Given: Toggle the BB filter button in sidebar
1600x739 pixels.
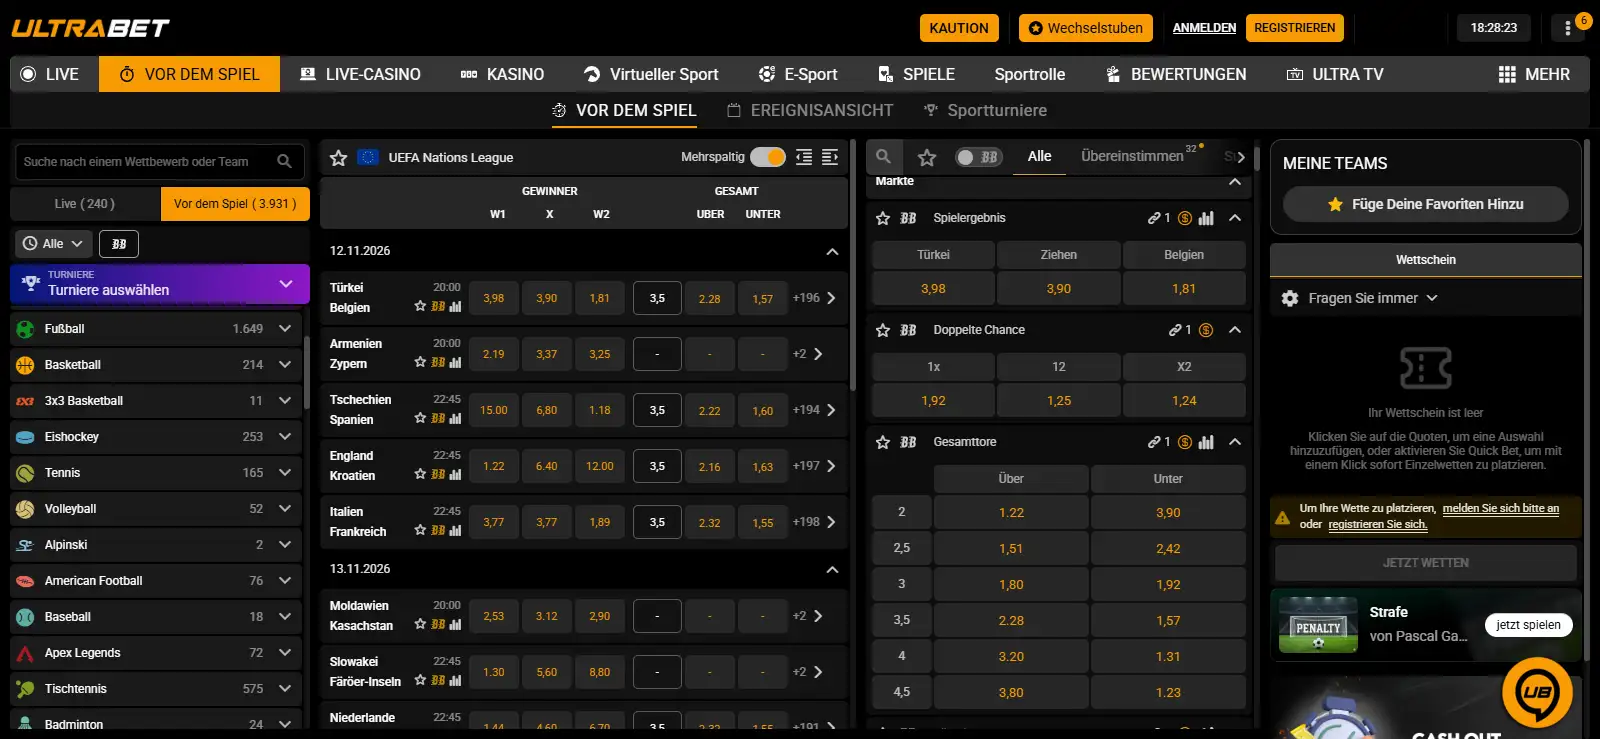Looking at the screenshot, I should [x=119, y=244].
